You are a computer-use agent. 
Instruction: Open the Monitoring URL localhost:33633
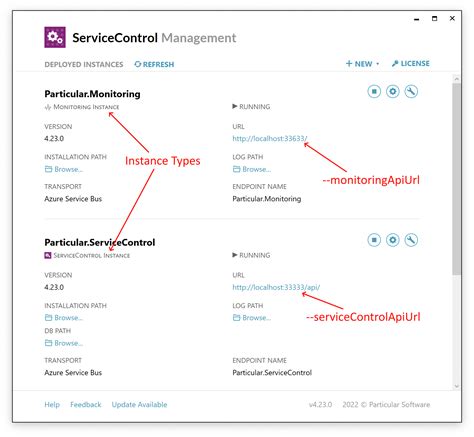(x=270, y=138)
